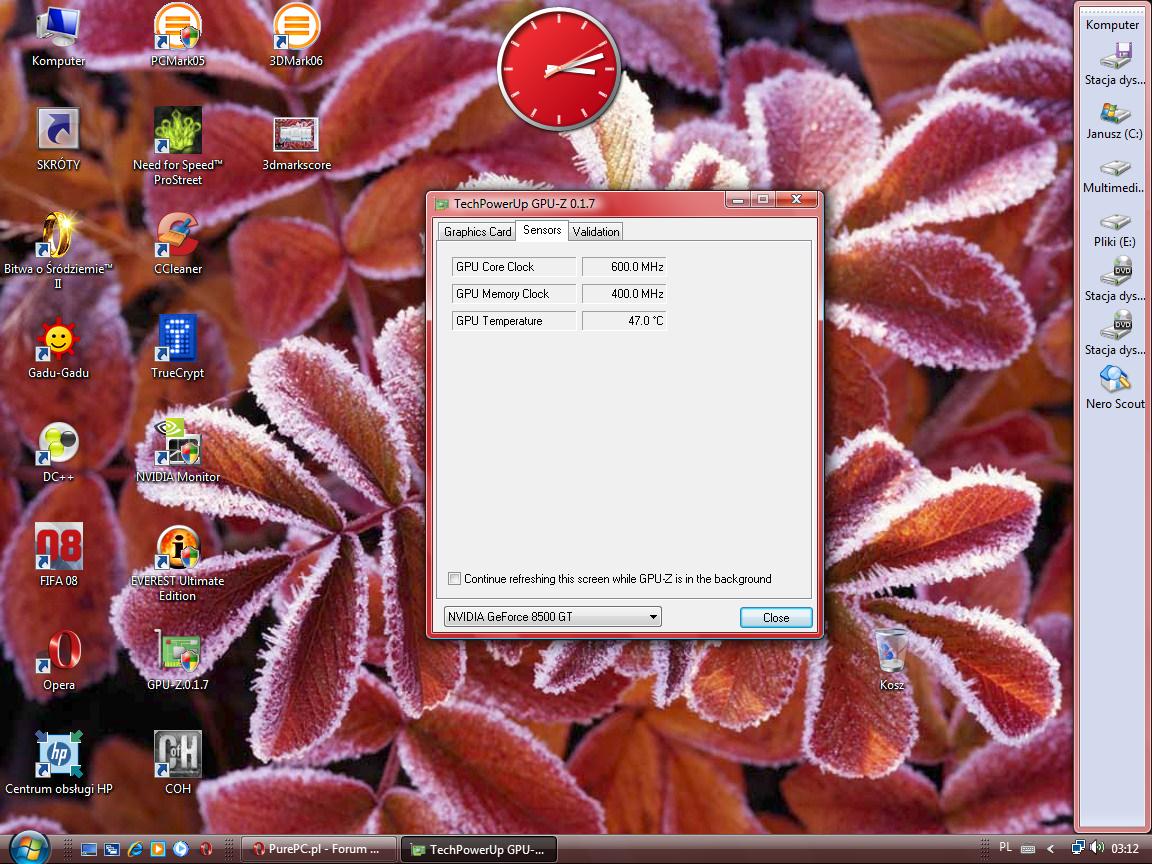
Task: Launch Internet Explorer from Quick Launch
Action: point(135,849)
